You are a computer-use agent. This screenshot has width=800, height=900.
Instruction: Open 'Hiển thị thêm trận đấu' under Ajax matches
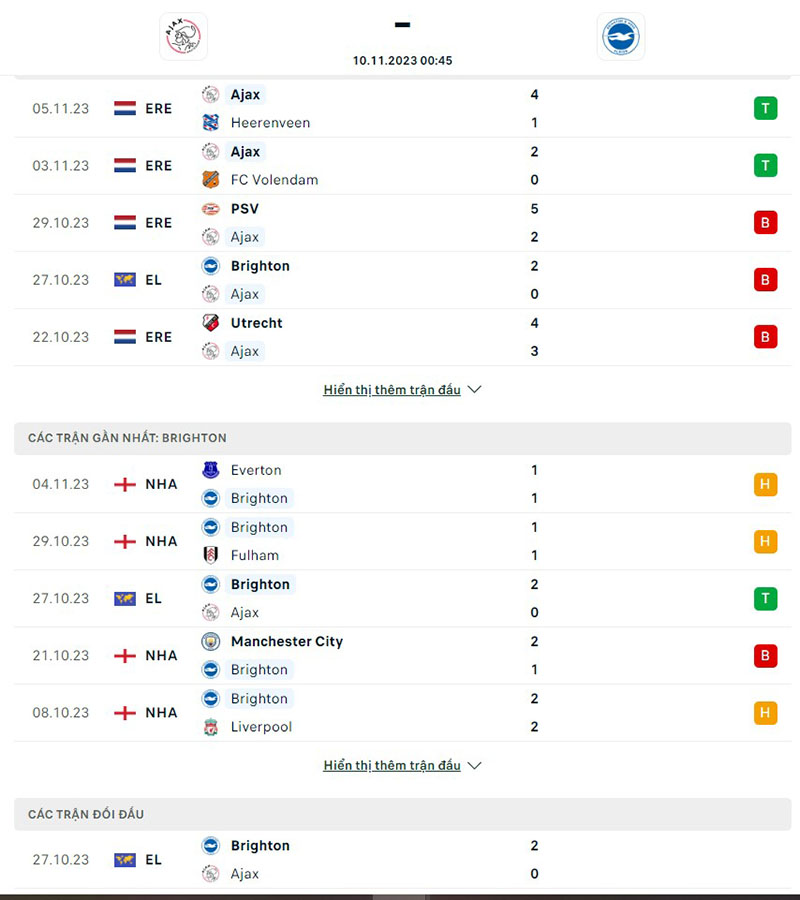click(392, 390)
